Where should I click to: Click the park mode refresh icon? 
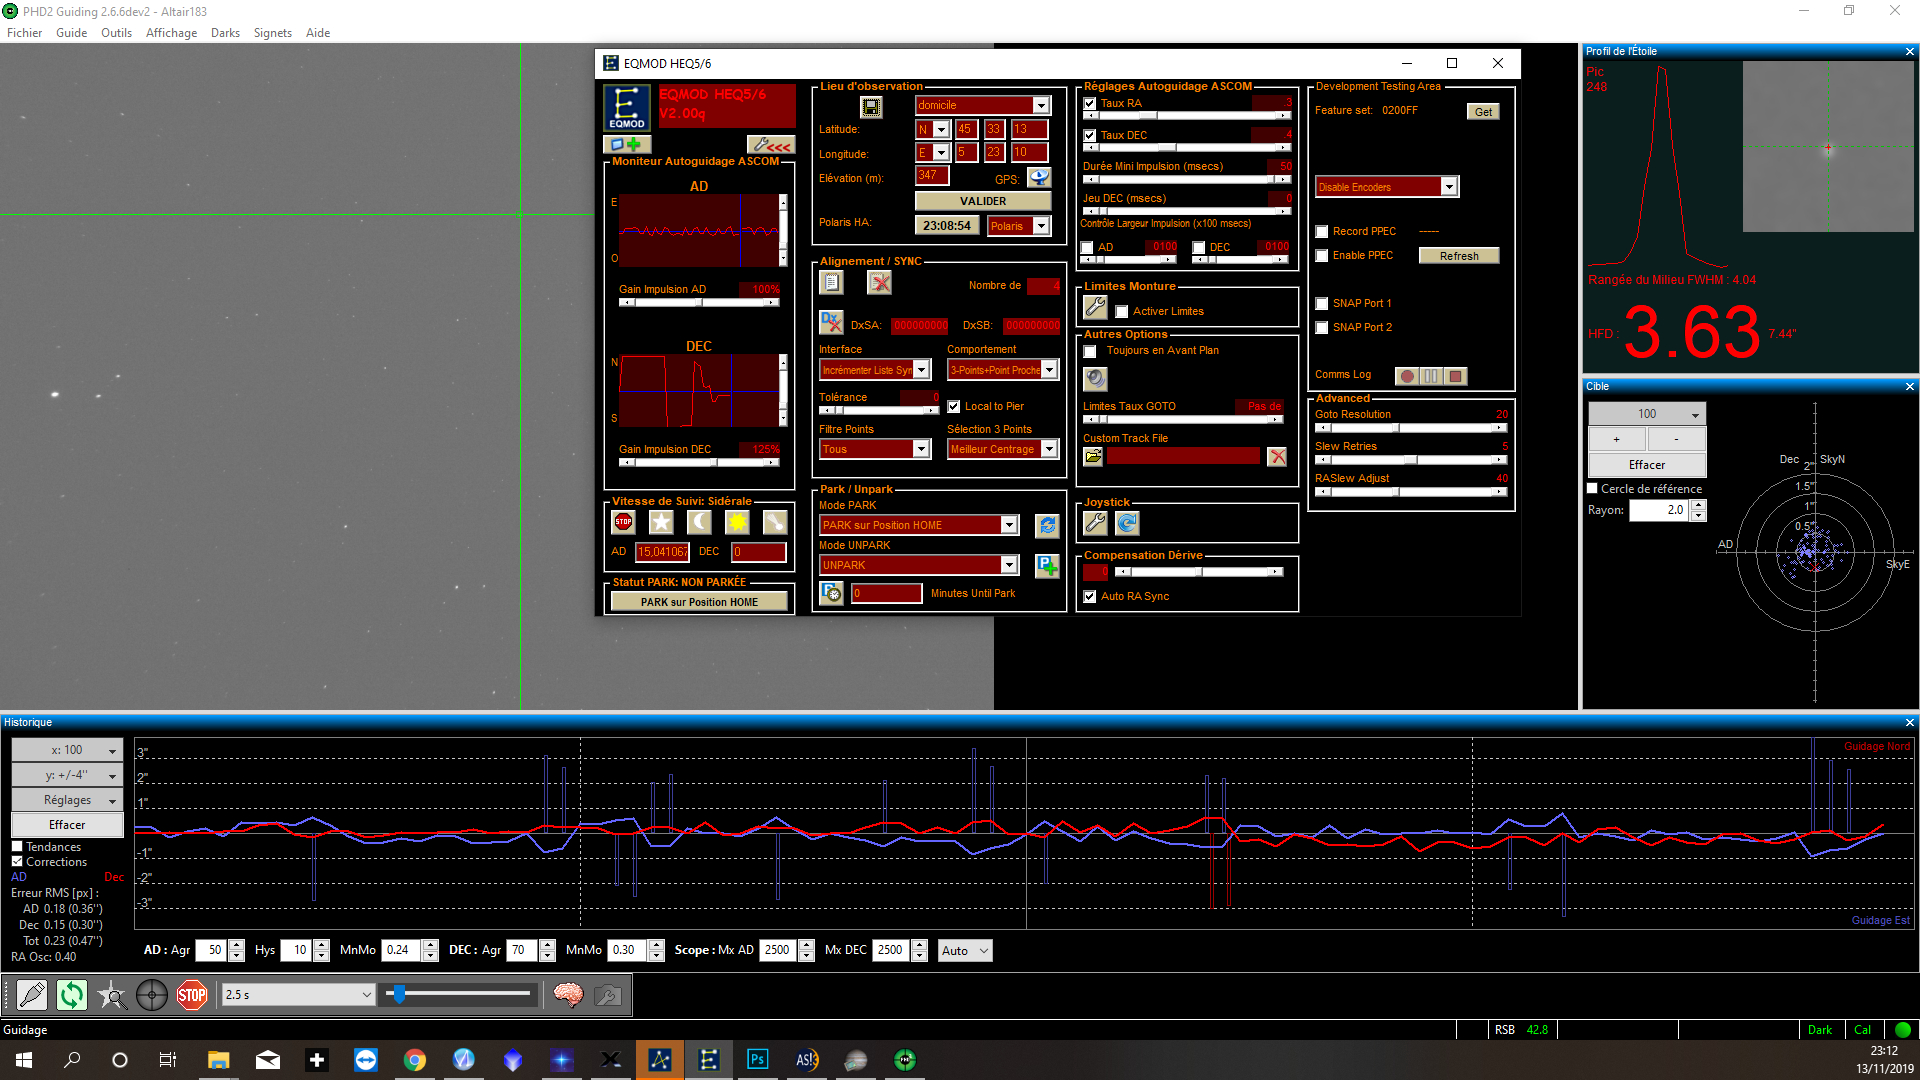point(1047,525)
